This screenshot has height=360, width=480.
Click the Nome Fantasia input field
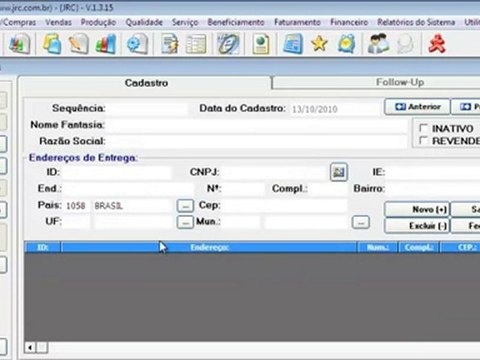click(256, 125)
